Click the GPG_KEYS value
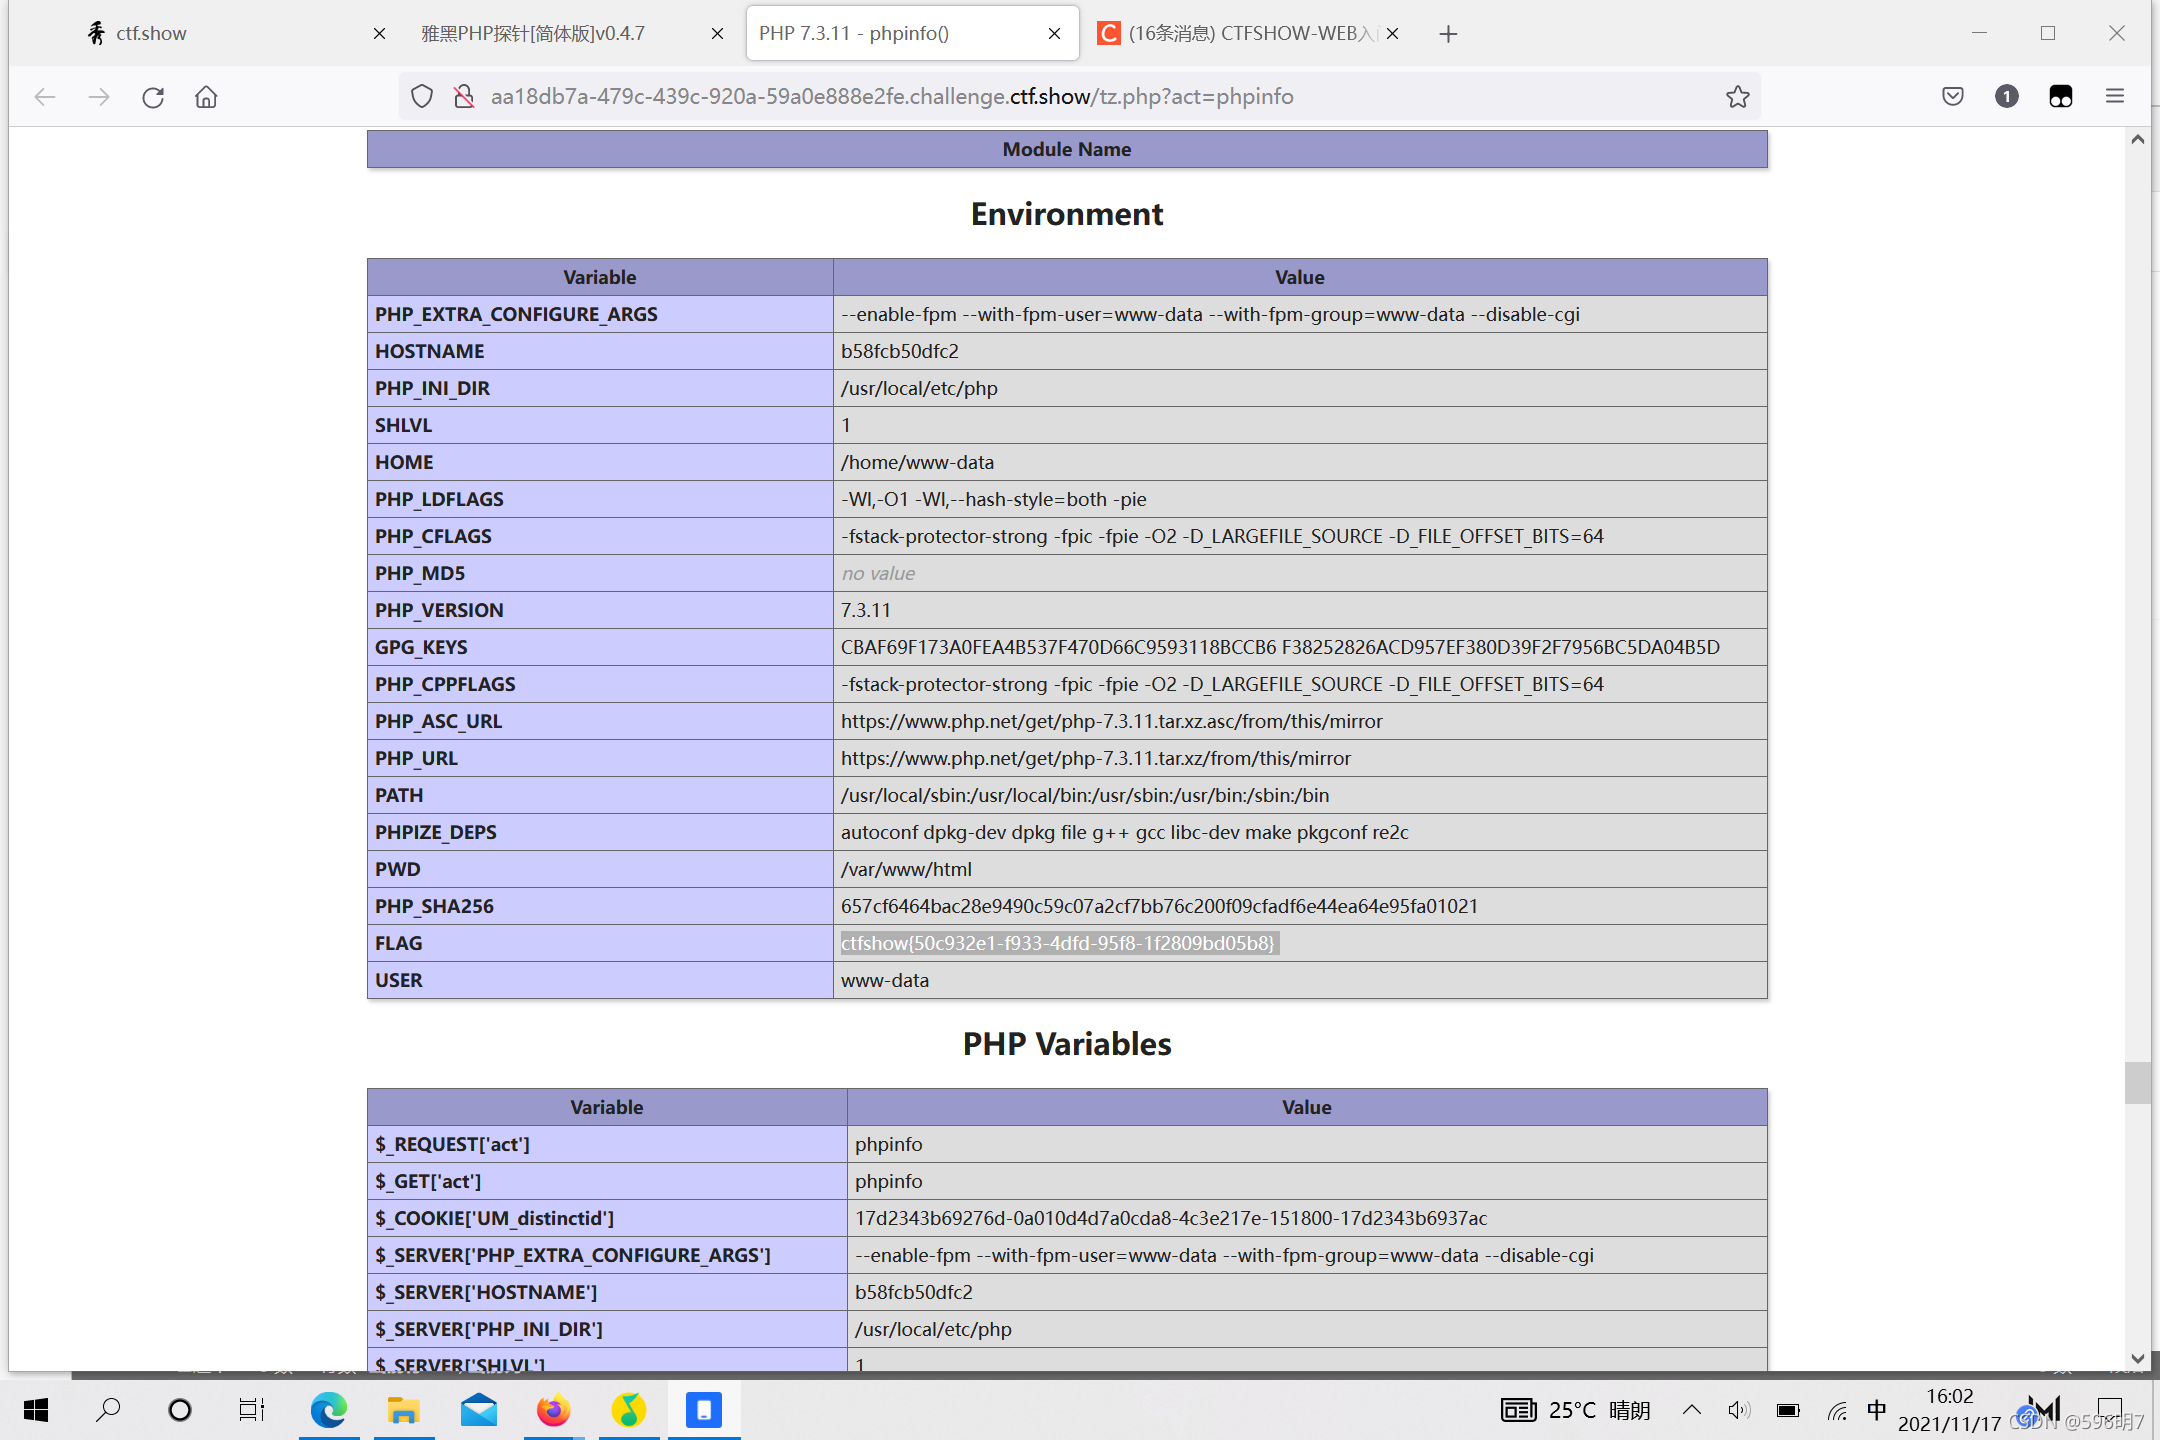2160x1440 pixels. pos(1281,648)
